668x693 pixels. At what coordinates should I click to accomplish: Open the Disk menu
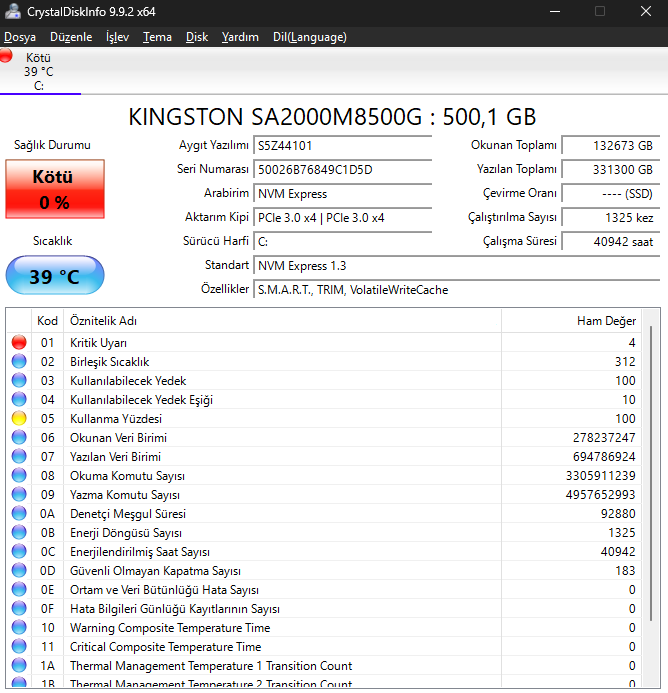tap(197, 37)
